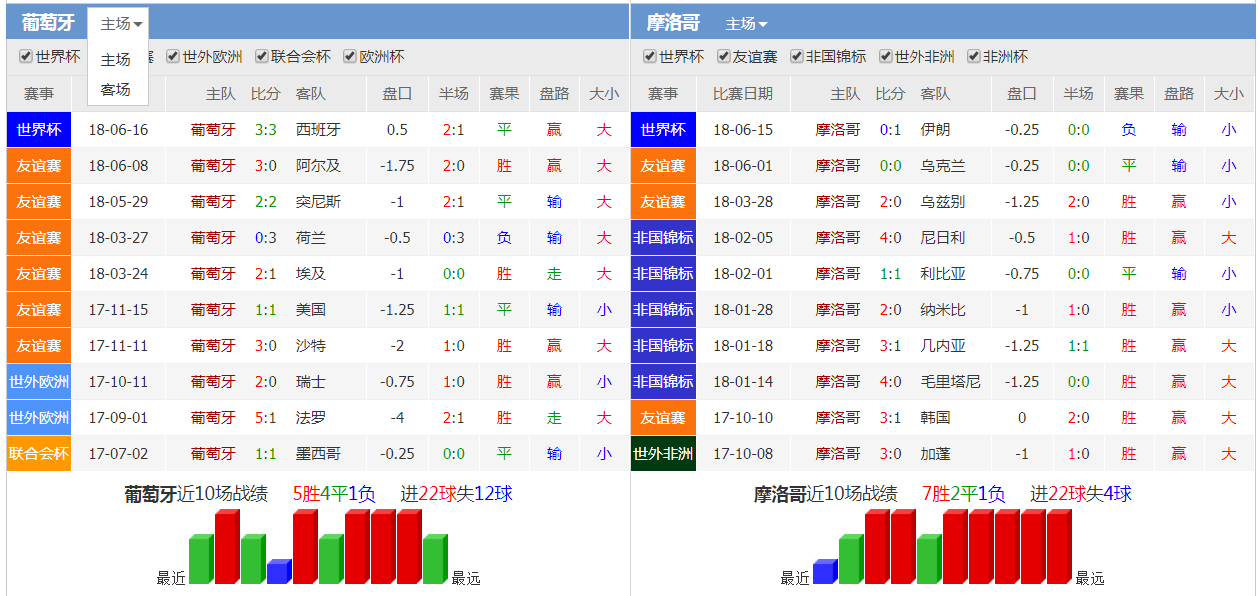Uncheck 世外欧洲 filter checkbox
This screenshot has height=596, width=1258.
pos(173,57)
